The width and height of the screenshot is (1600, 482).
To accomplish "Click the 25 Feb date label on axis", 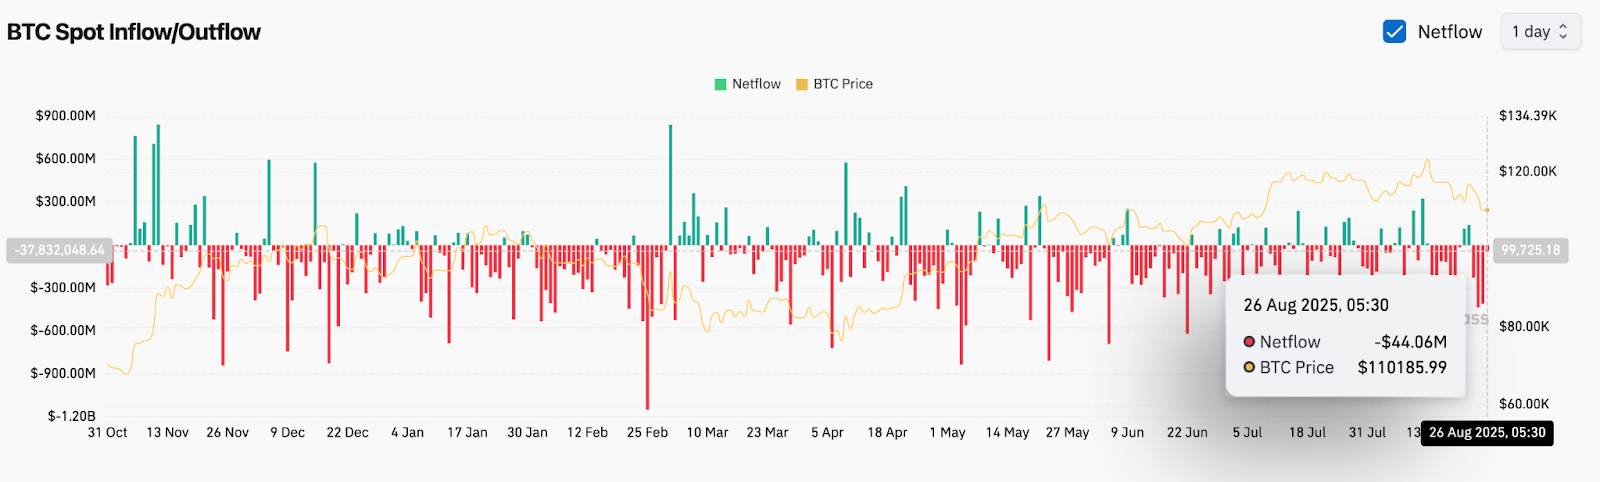I will (647, 433).
